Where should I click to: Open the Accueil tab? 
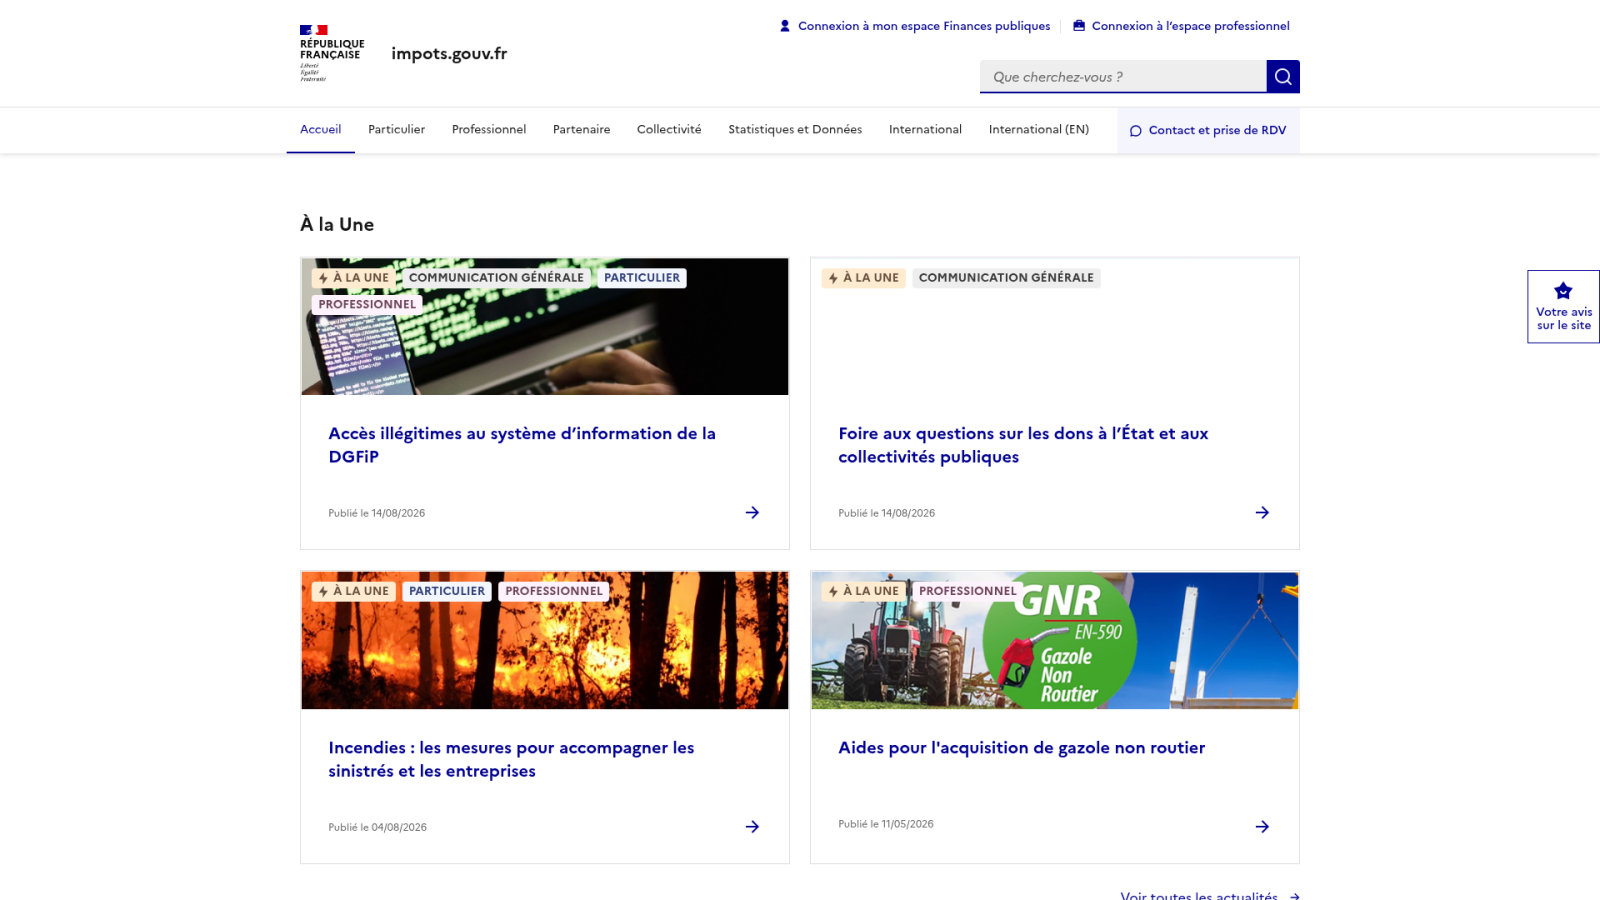point(321,130)
